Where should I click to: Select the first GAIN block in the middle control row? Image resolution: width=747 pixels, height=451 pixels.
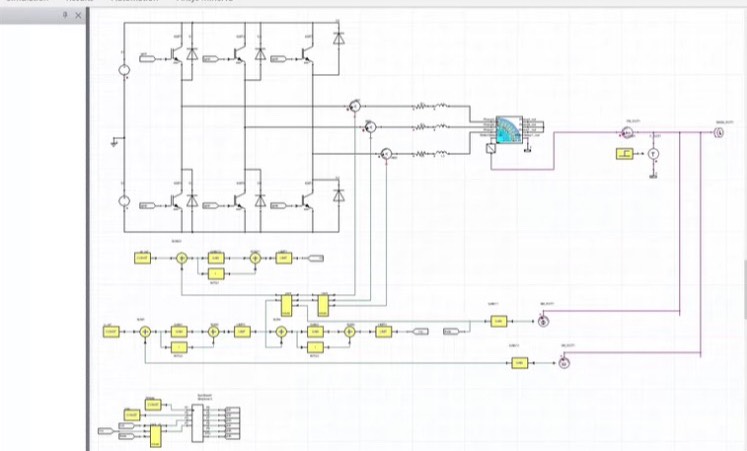[179, 331]
